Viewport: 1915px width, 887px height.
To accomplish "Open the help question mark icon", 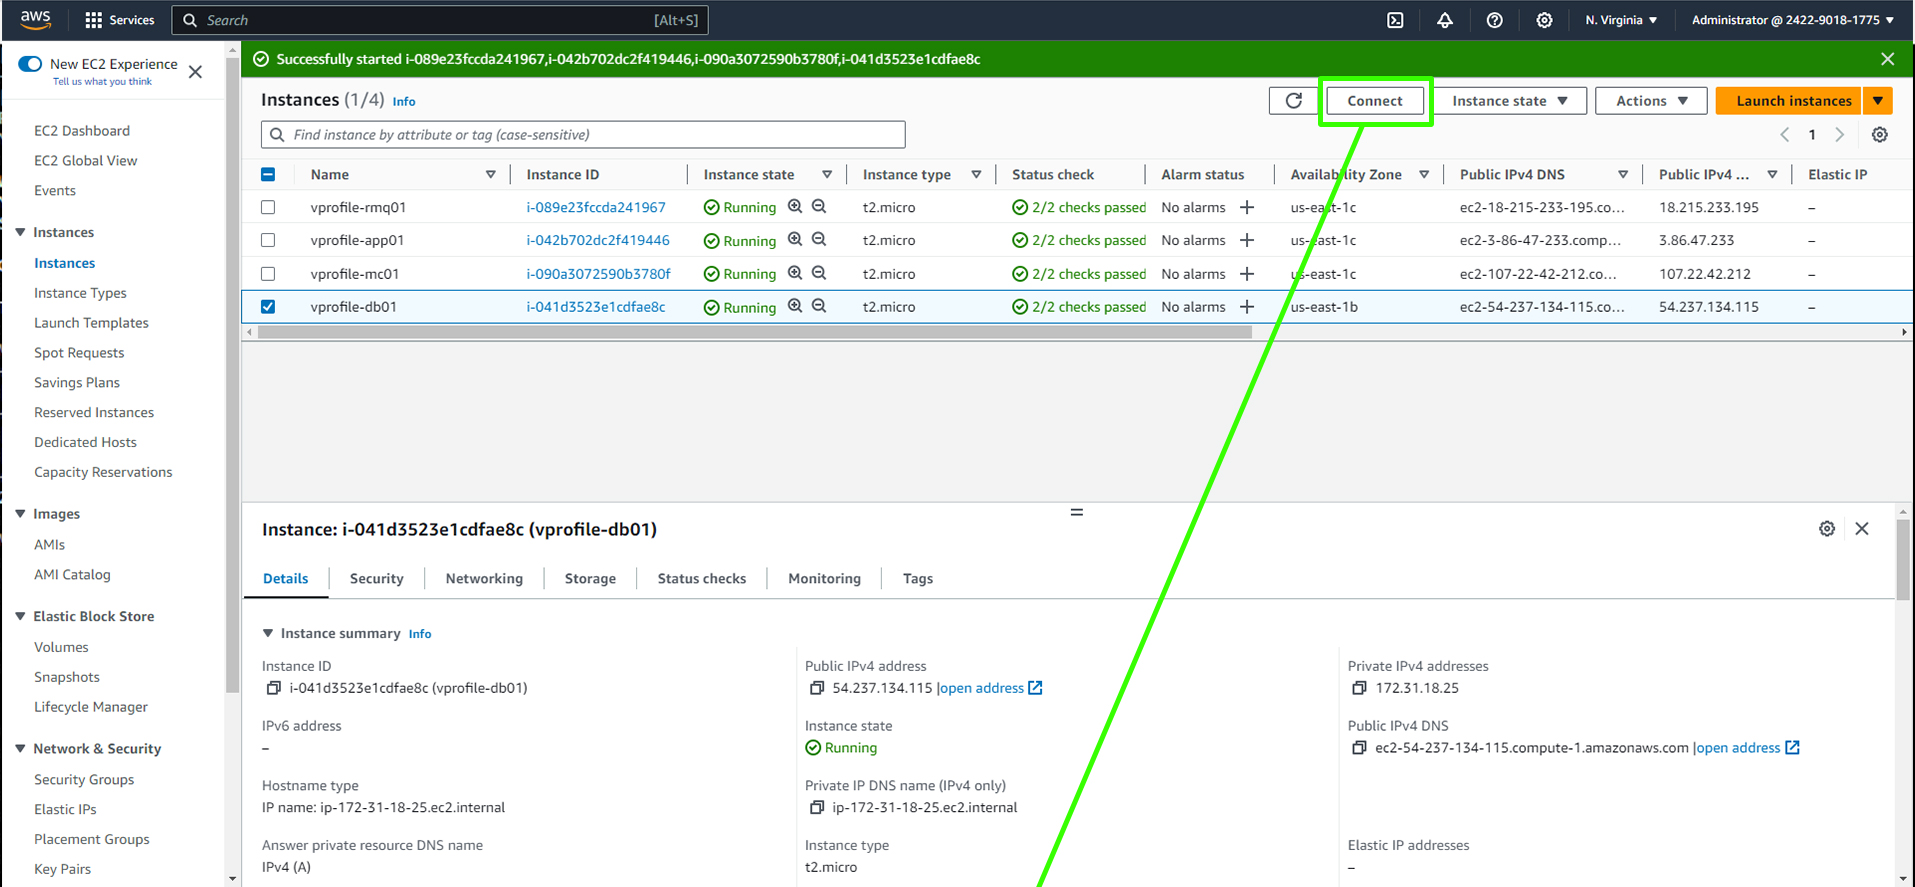I will [1494, 20].
